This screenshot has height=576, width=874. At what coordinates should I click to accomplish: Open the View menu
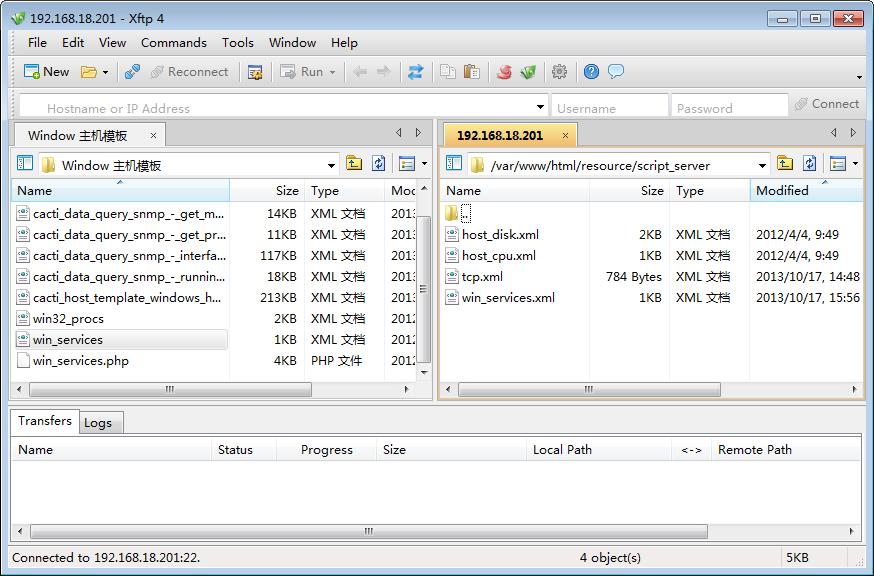(x=113, y=43)
